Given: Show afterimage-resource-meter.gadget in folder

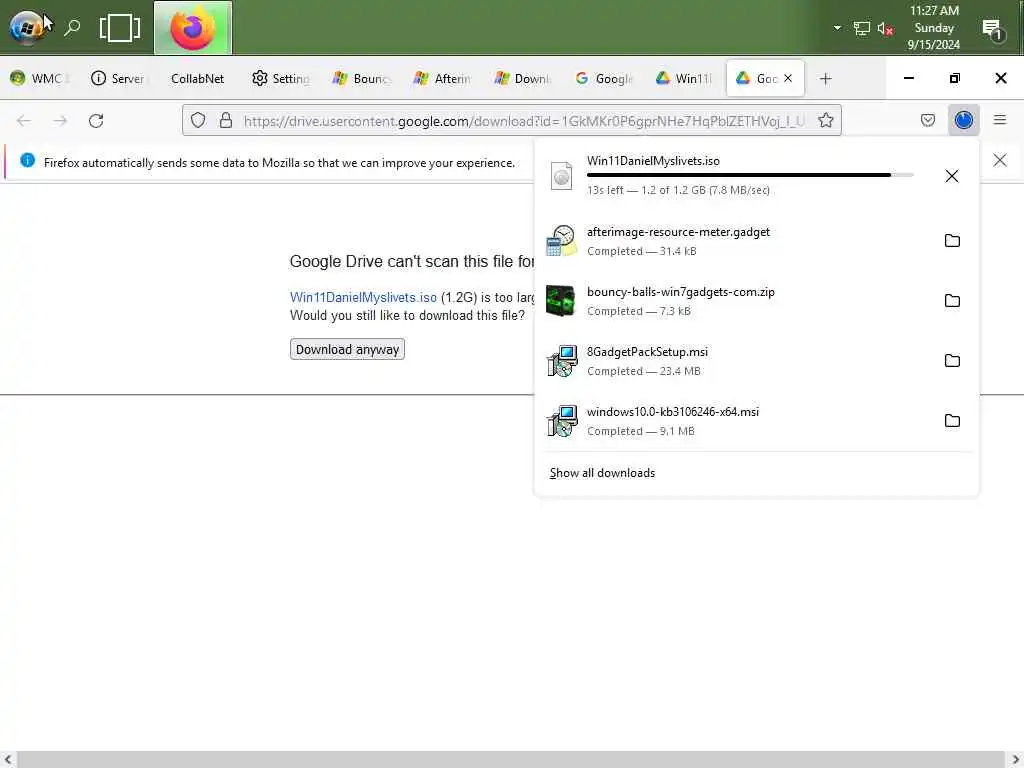Looking at the screenshot, I should point(952,240).
